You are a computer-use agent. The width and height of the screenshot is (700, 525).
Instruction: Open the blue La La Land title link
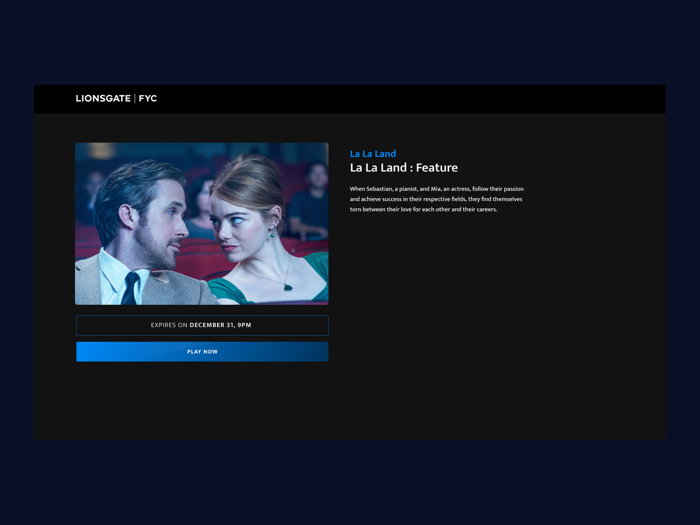click(373, 154)
